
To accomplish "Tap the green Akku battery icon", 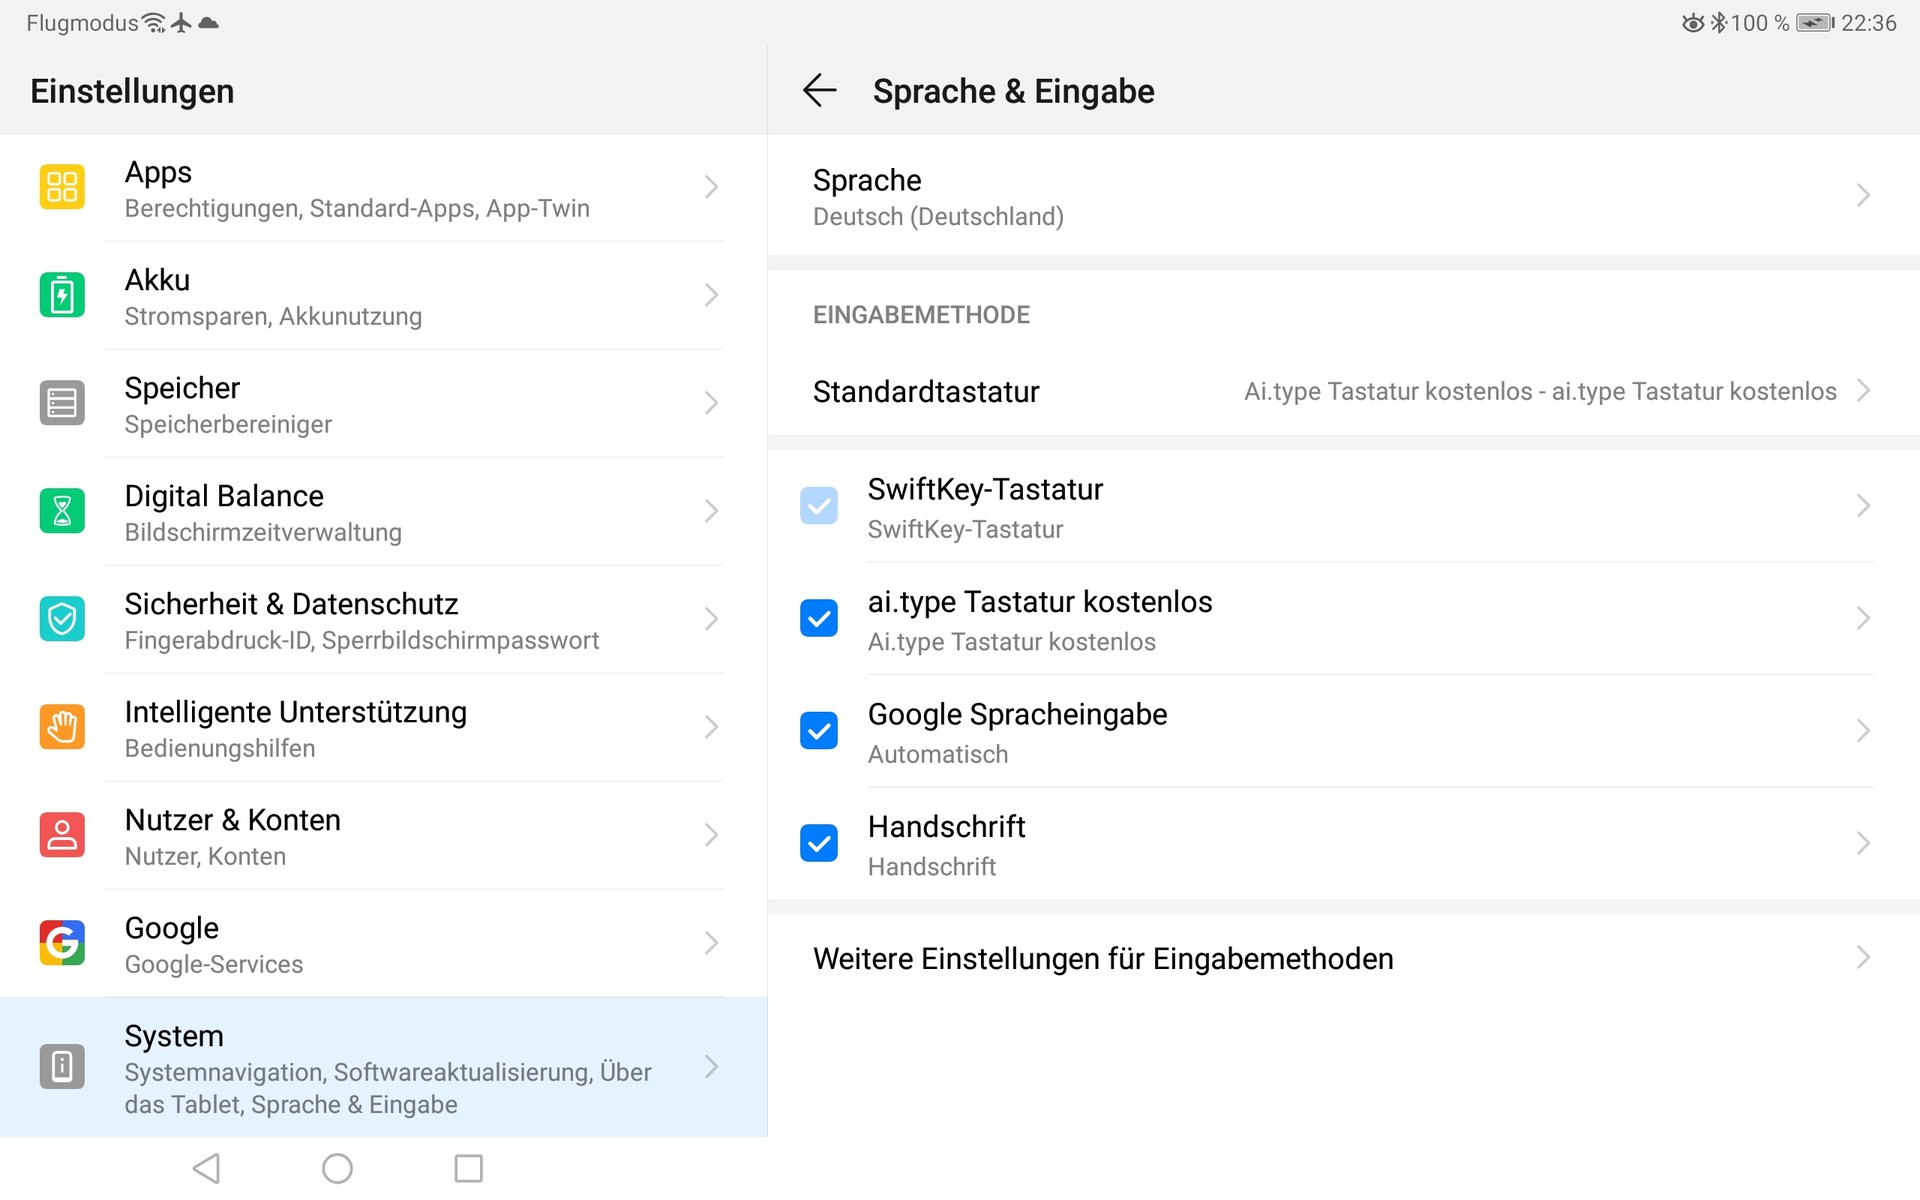I will pyautogui.click(x=62, y=295).
